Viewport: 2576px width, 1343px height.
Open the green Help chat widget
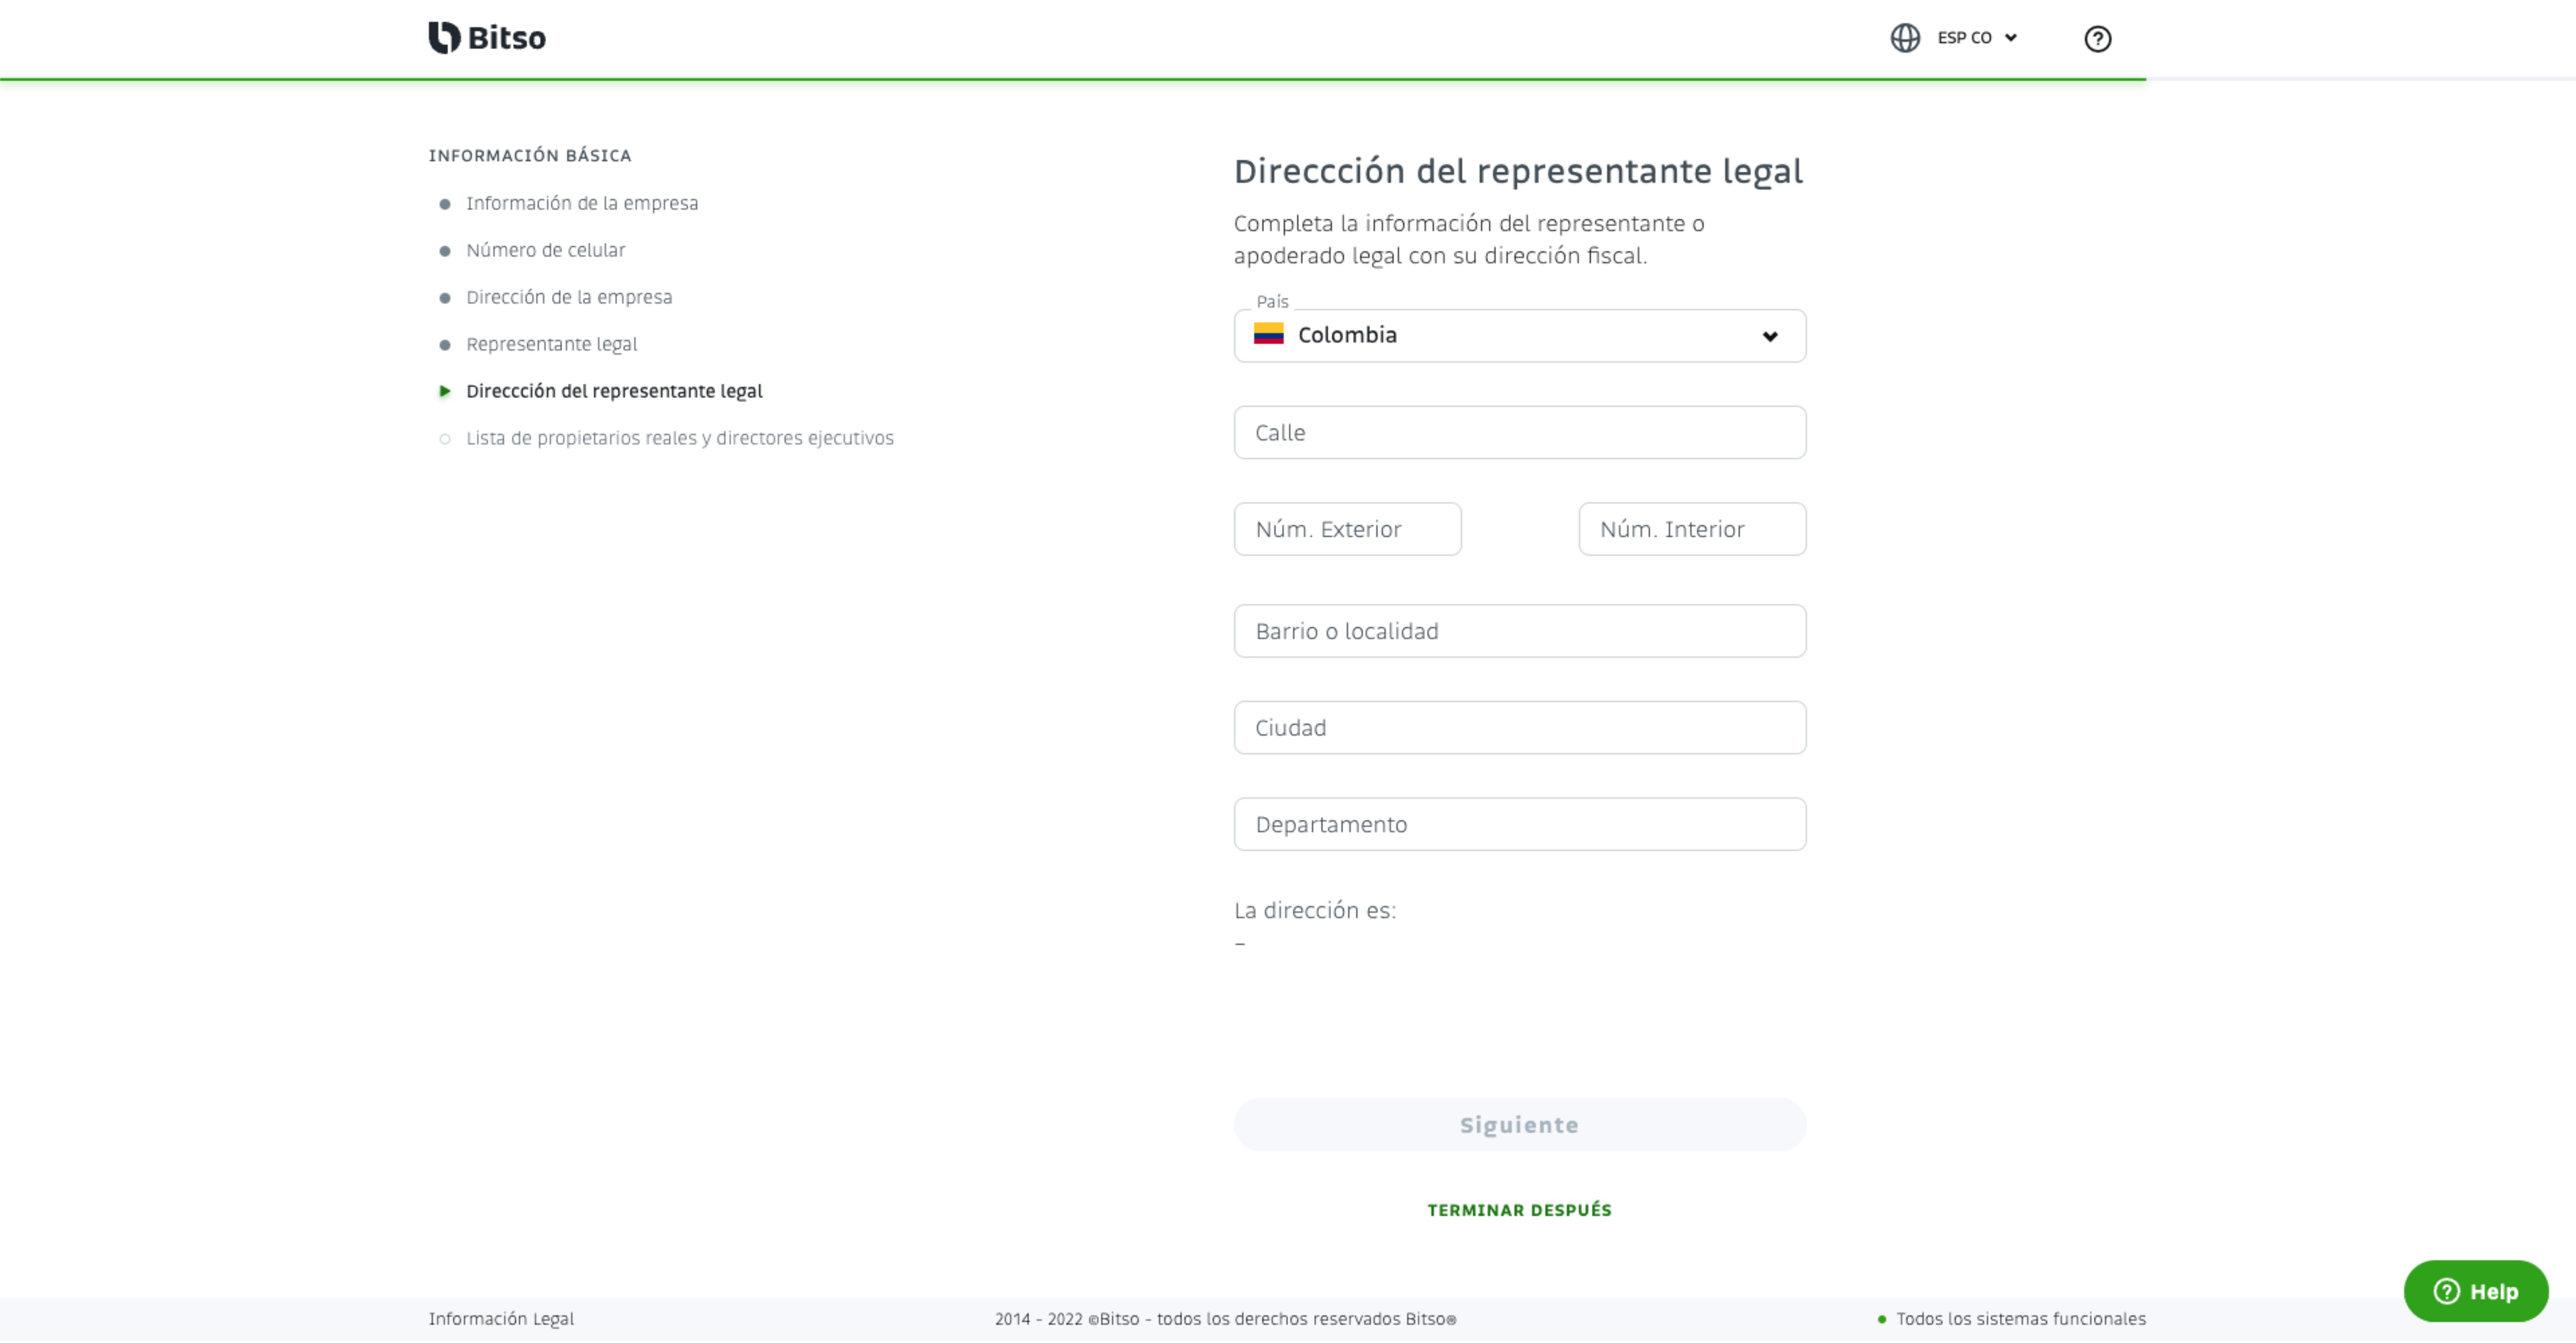[x=2475, y=1292]
